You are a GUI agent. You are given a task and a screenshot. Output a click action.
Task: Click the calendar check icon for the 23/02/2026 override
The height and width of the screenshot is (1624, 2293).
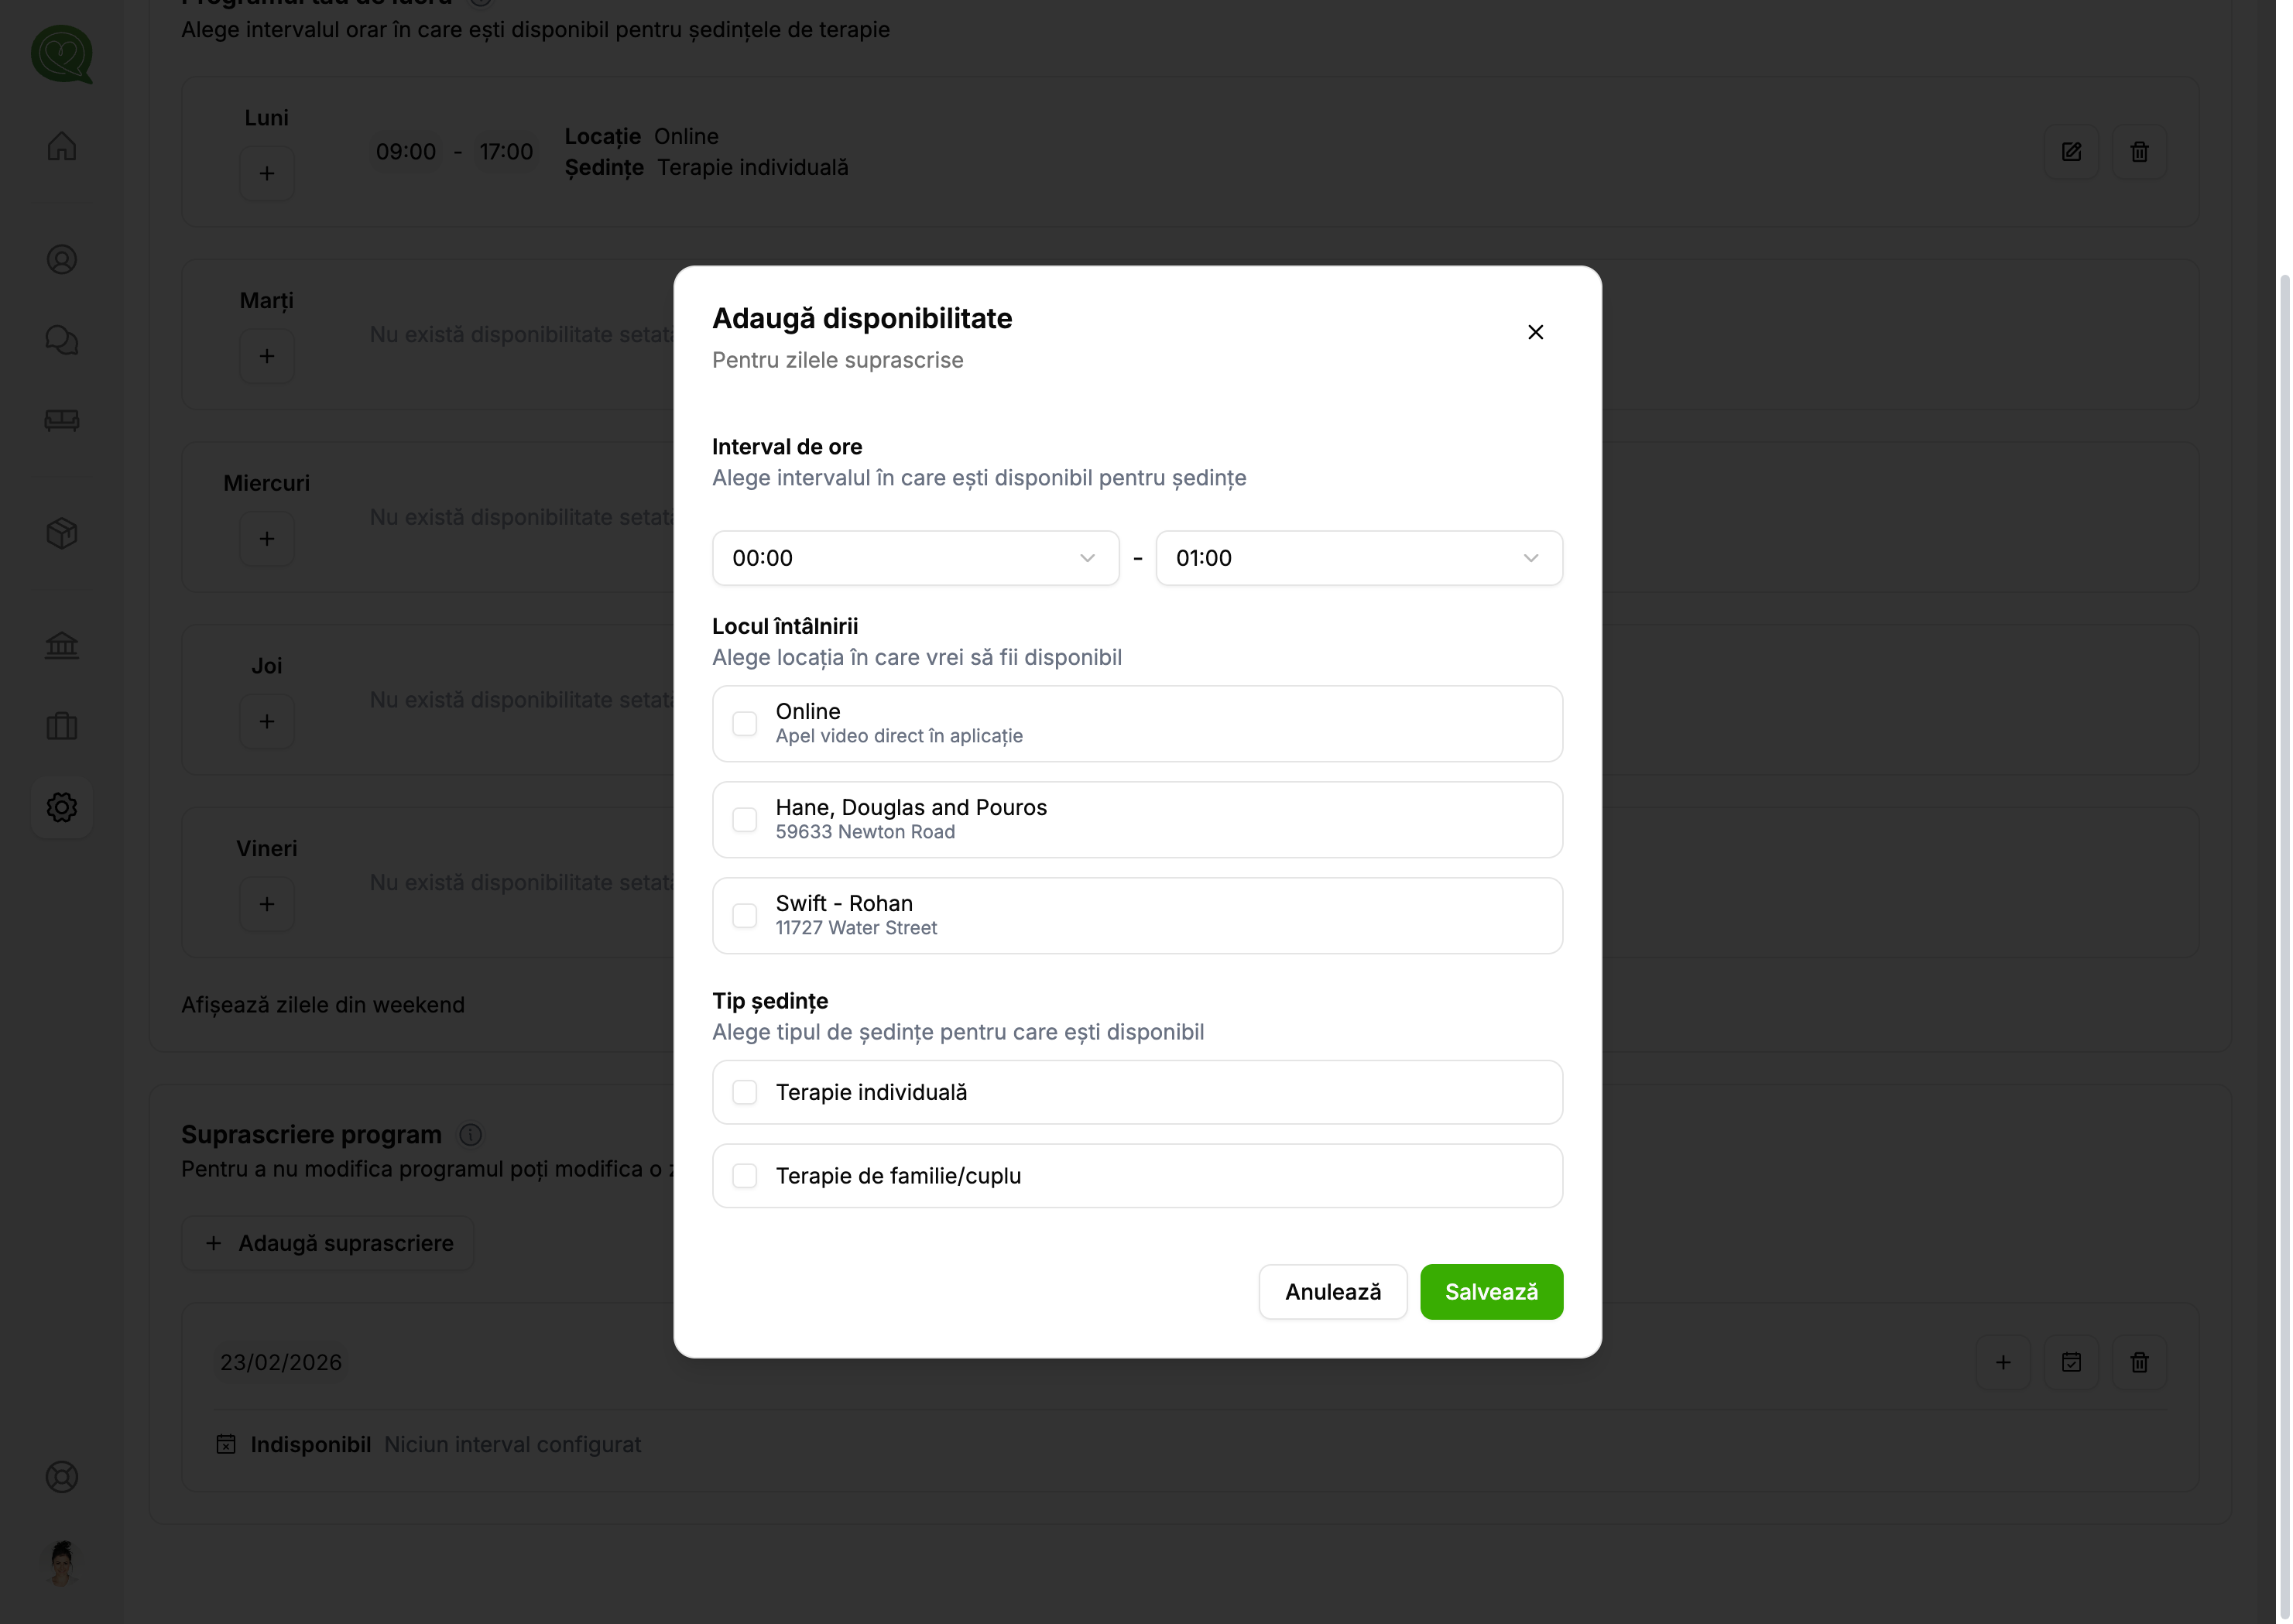point(2072,1362)
